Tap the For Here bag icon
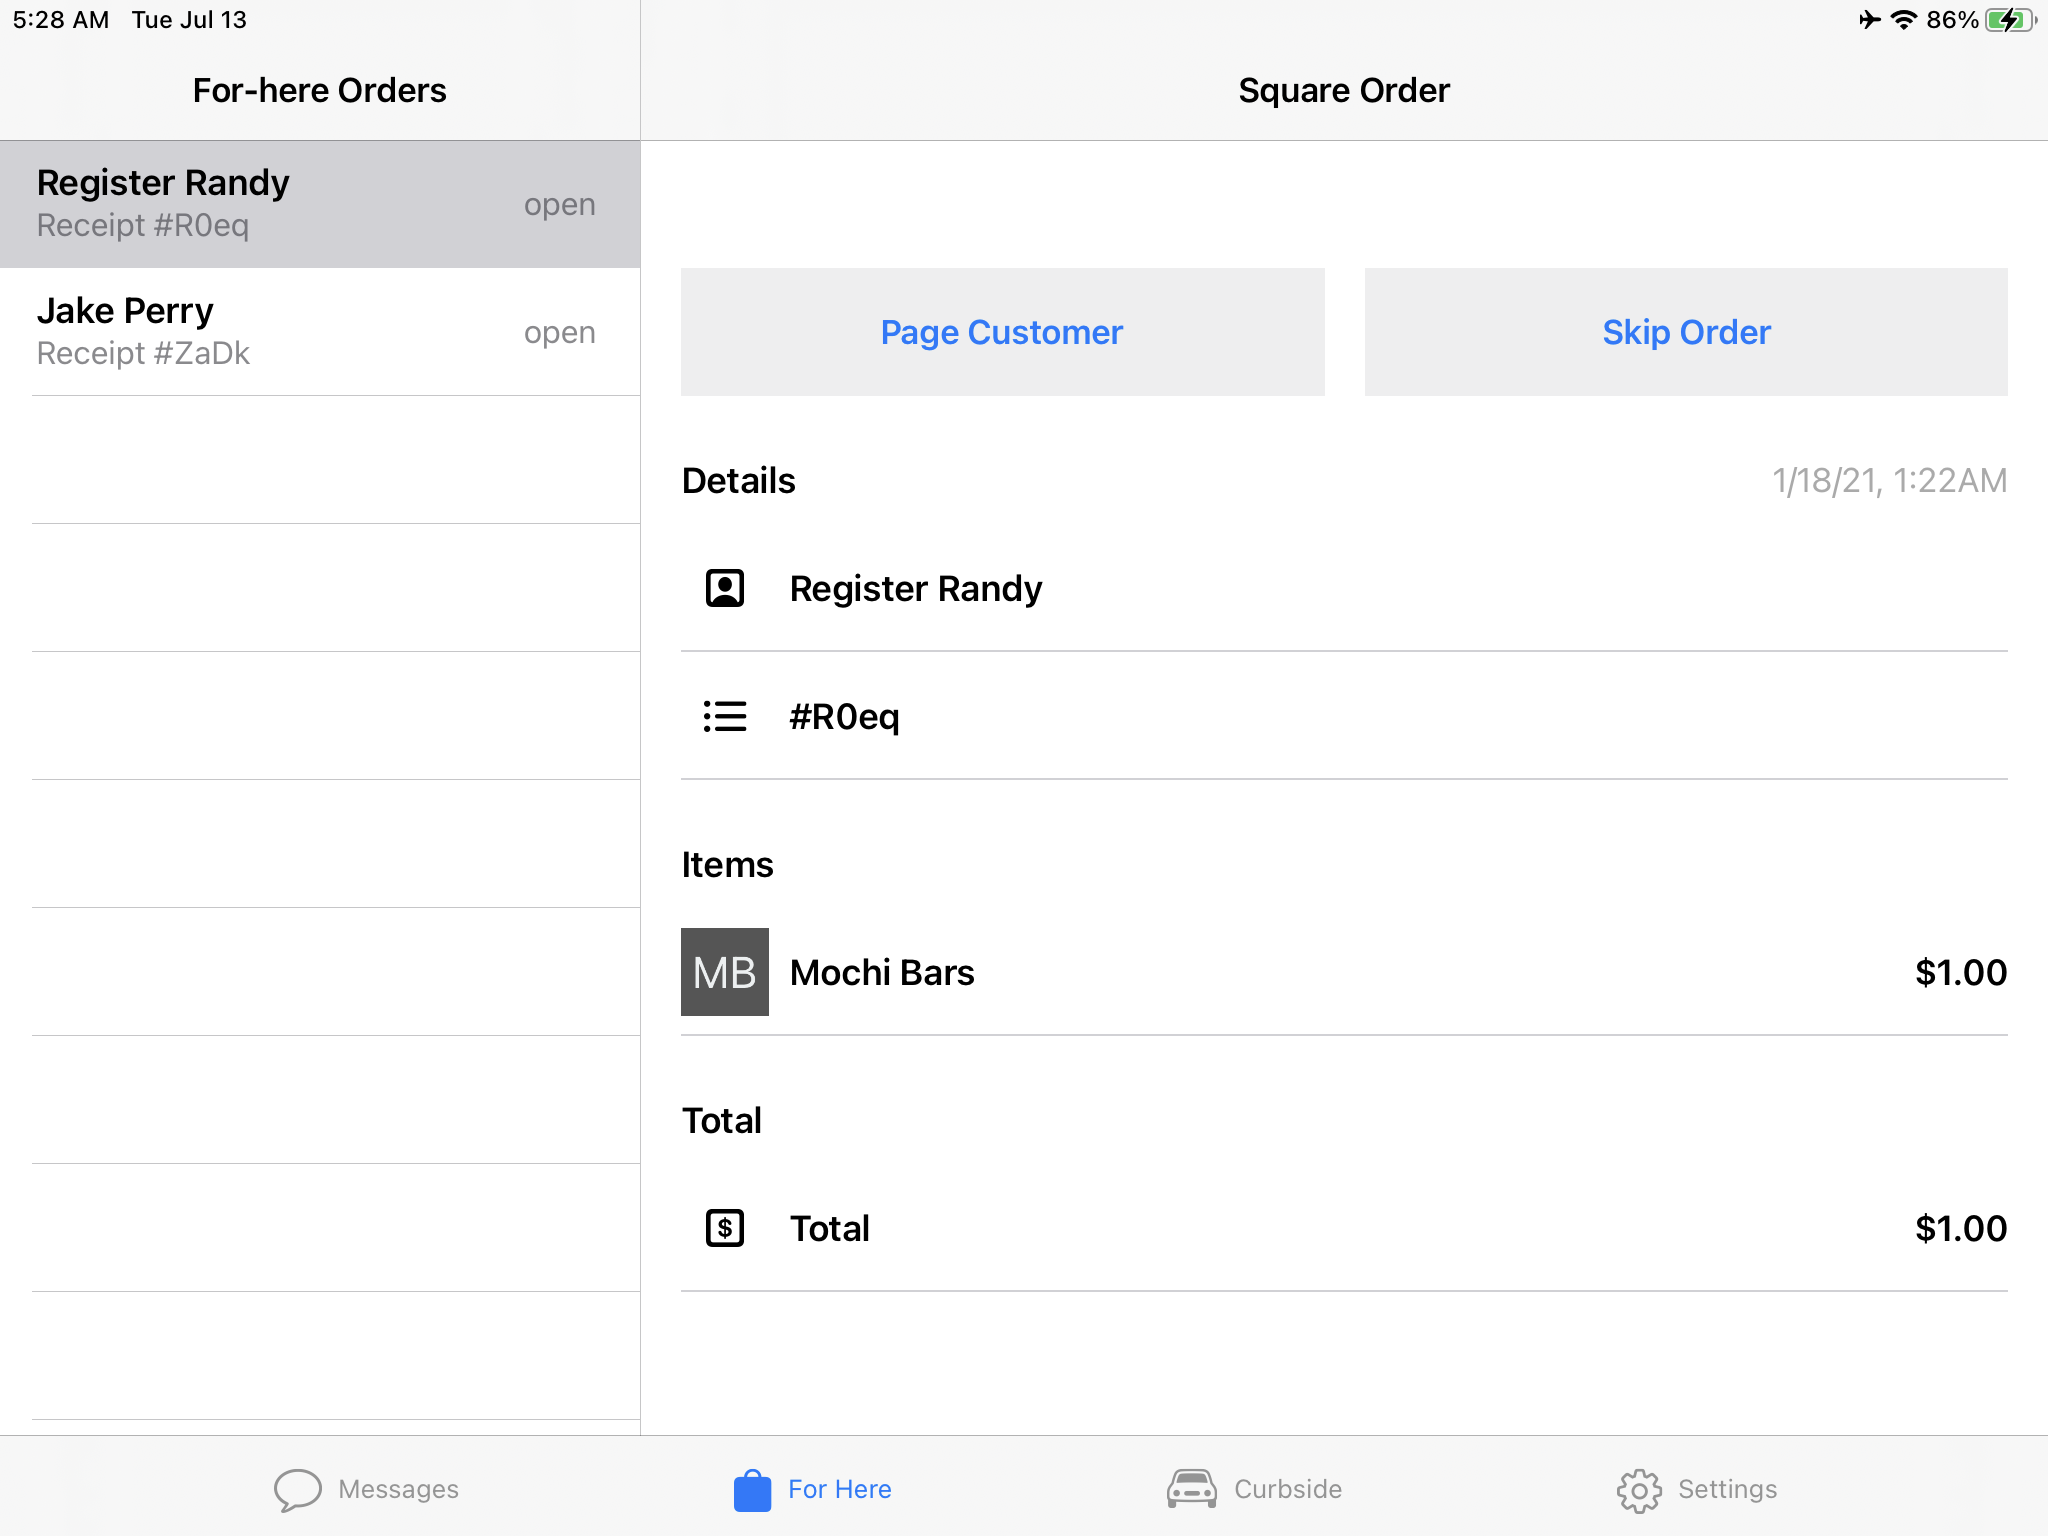2048x1536 pixels. click(752, 1490)
